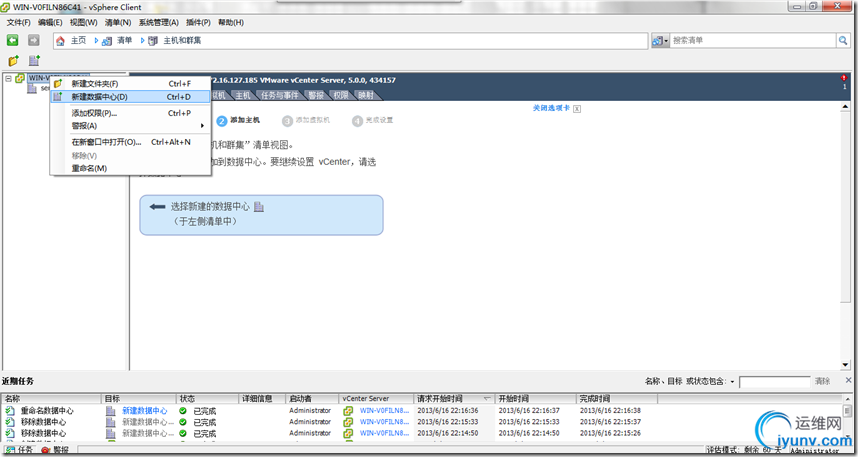Open the 清单(N) menu

(x=118, y=22)
